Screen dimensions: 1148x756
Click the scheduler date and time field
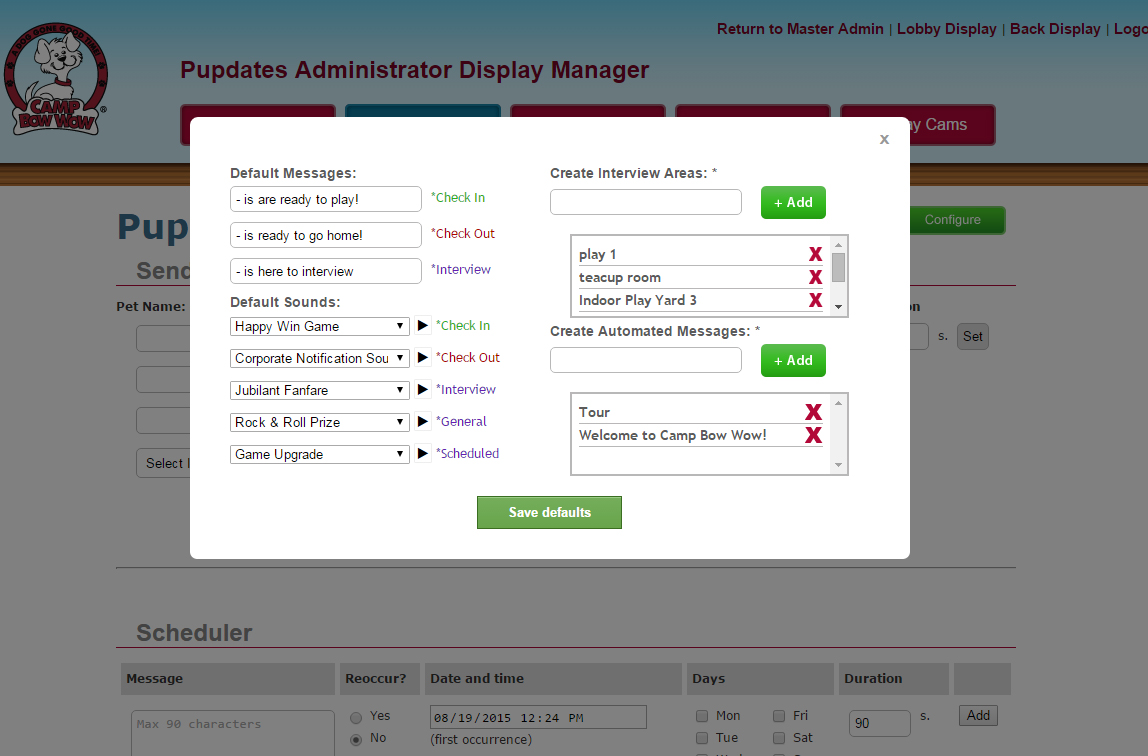(538, 717)
